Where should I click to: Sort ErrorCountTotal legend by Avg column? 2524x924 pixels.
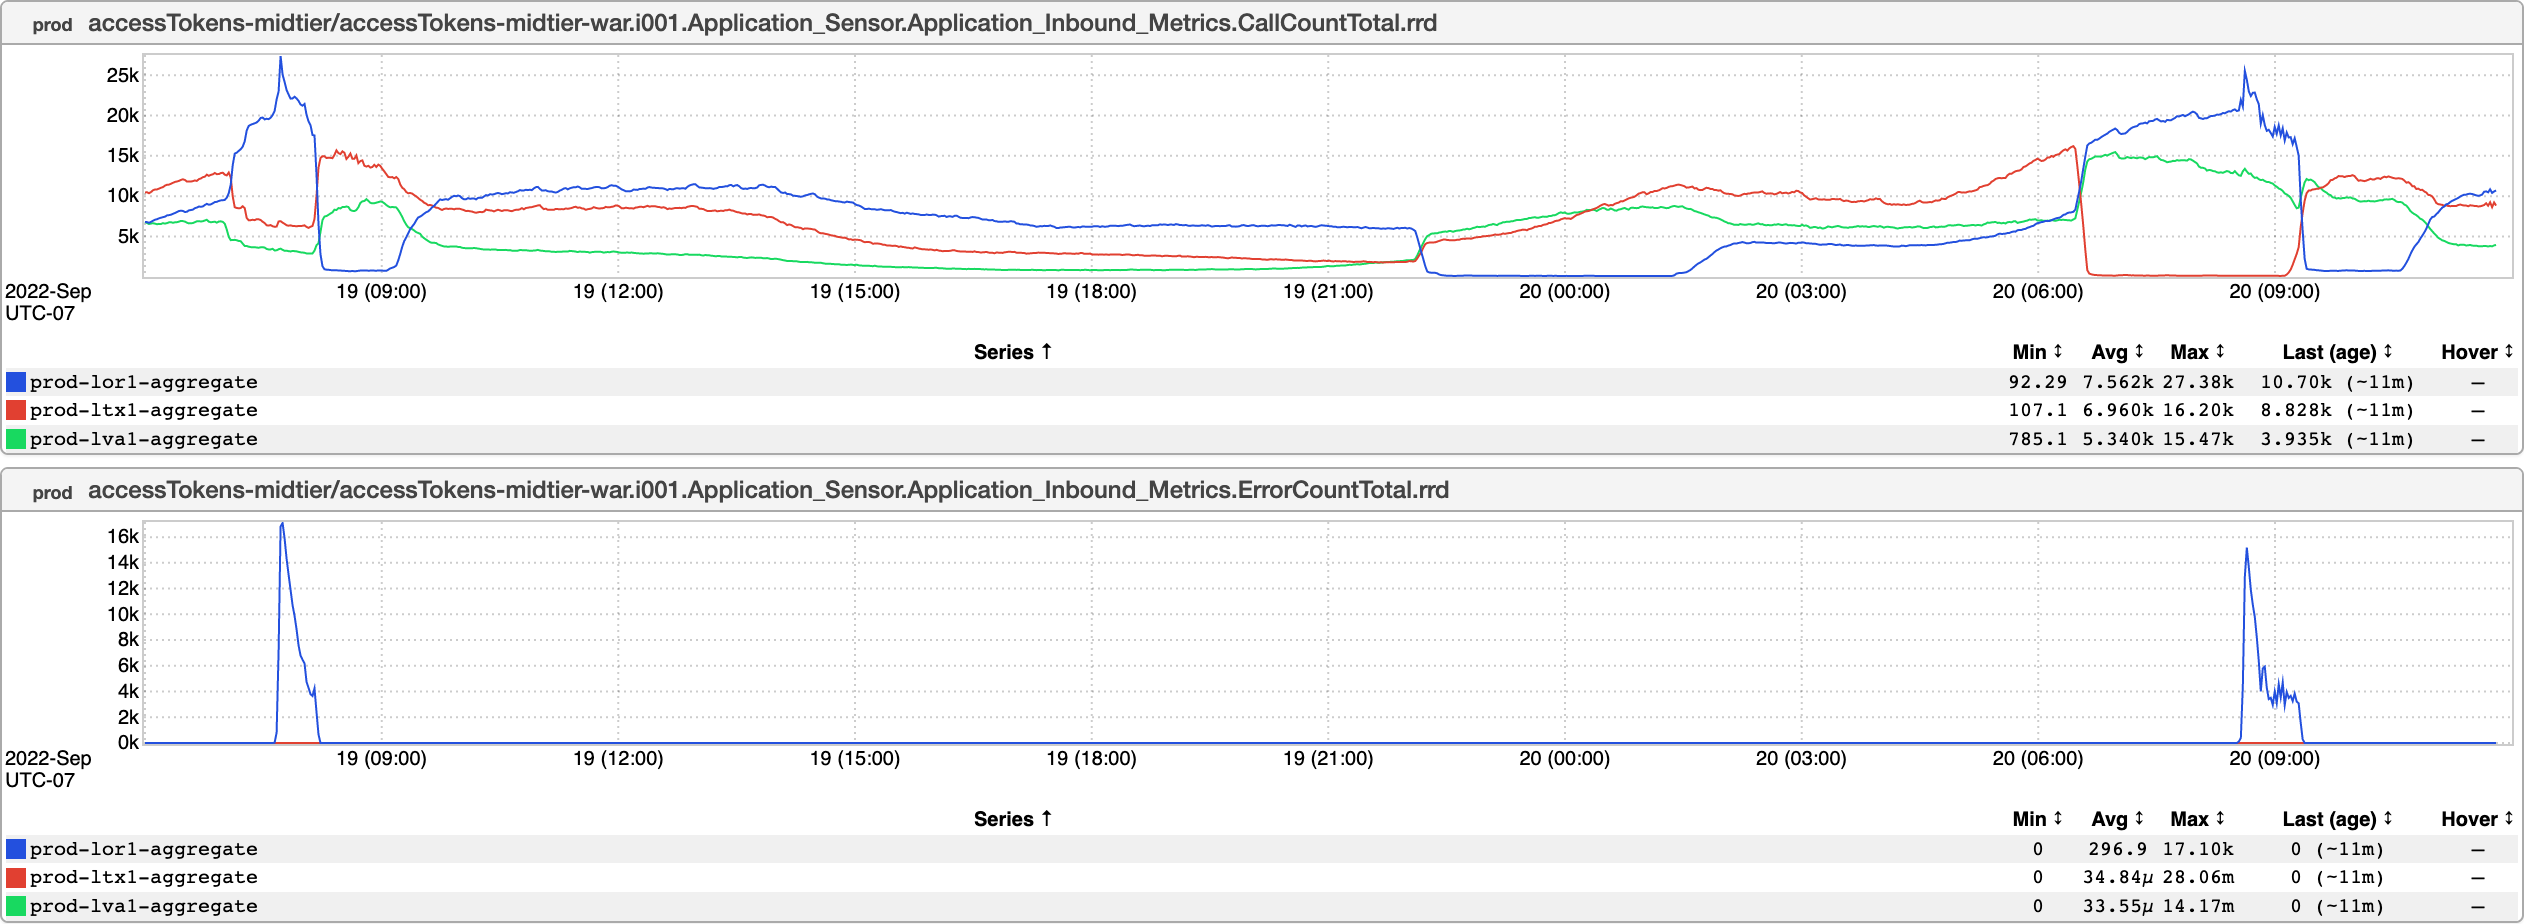tap(2117, 819)
